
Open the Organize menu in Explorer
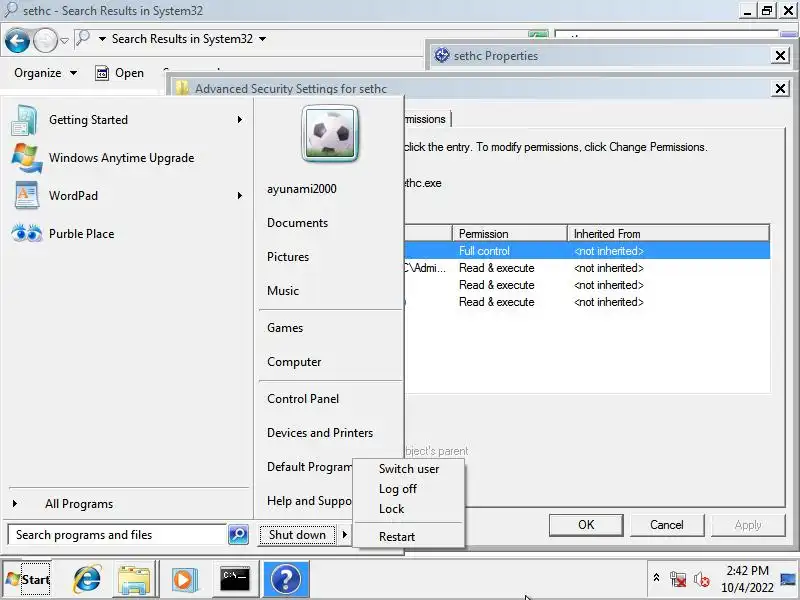tap(45, 73)
